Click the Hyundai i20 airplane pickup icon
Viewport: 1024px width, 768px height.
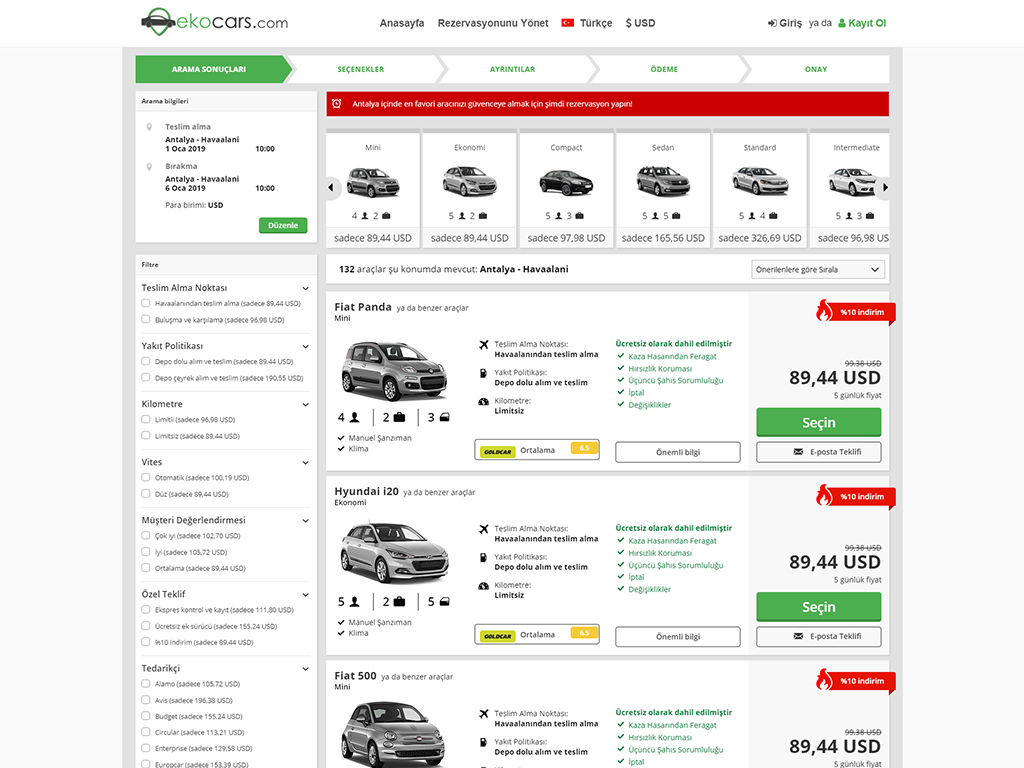point(483,529)
